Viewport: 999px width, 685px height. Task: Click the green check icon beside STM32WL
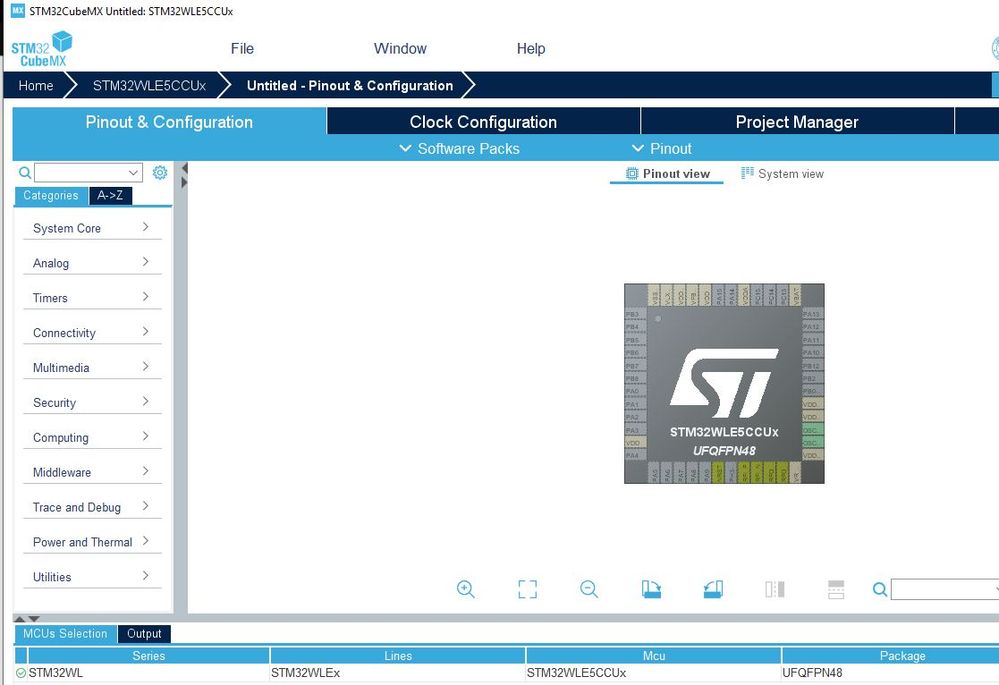coord(21,673)
